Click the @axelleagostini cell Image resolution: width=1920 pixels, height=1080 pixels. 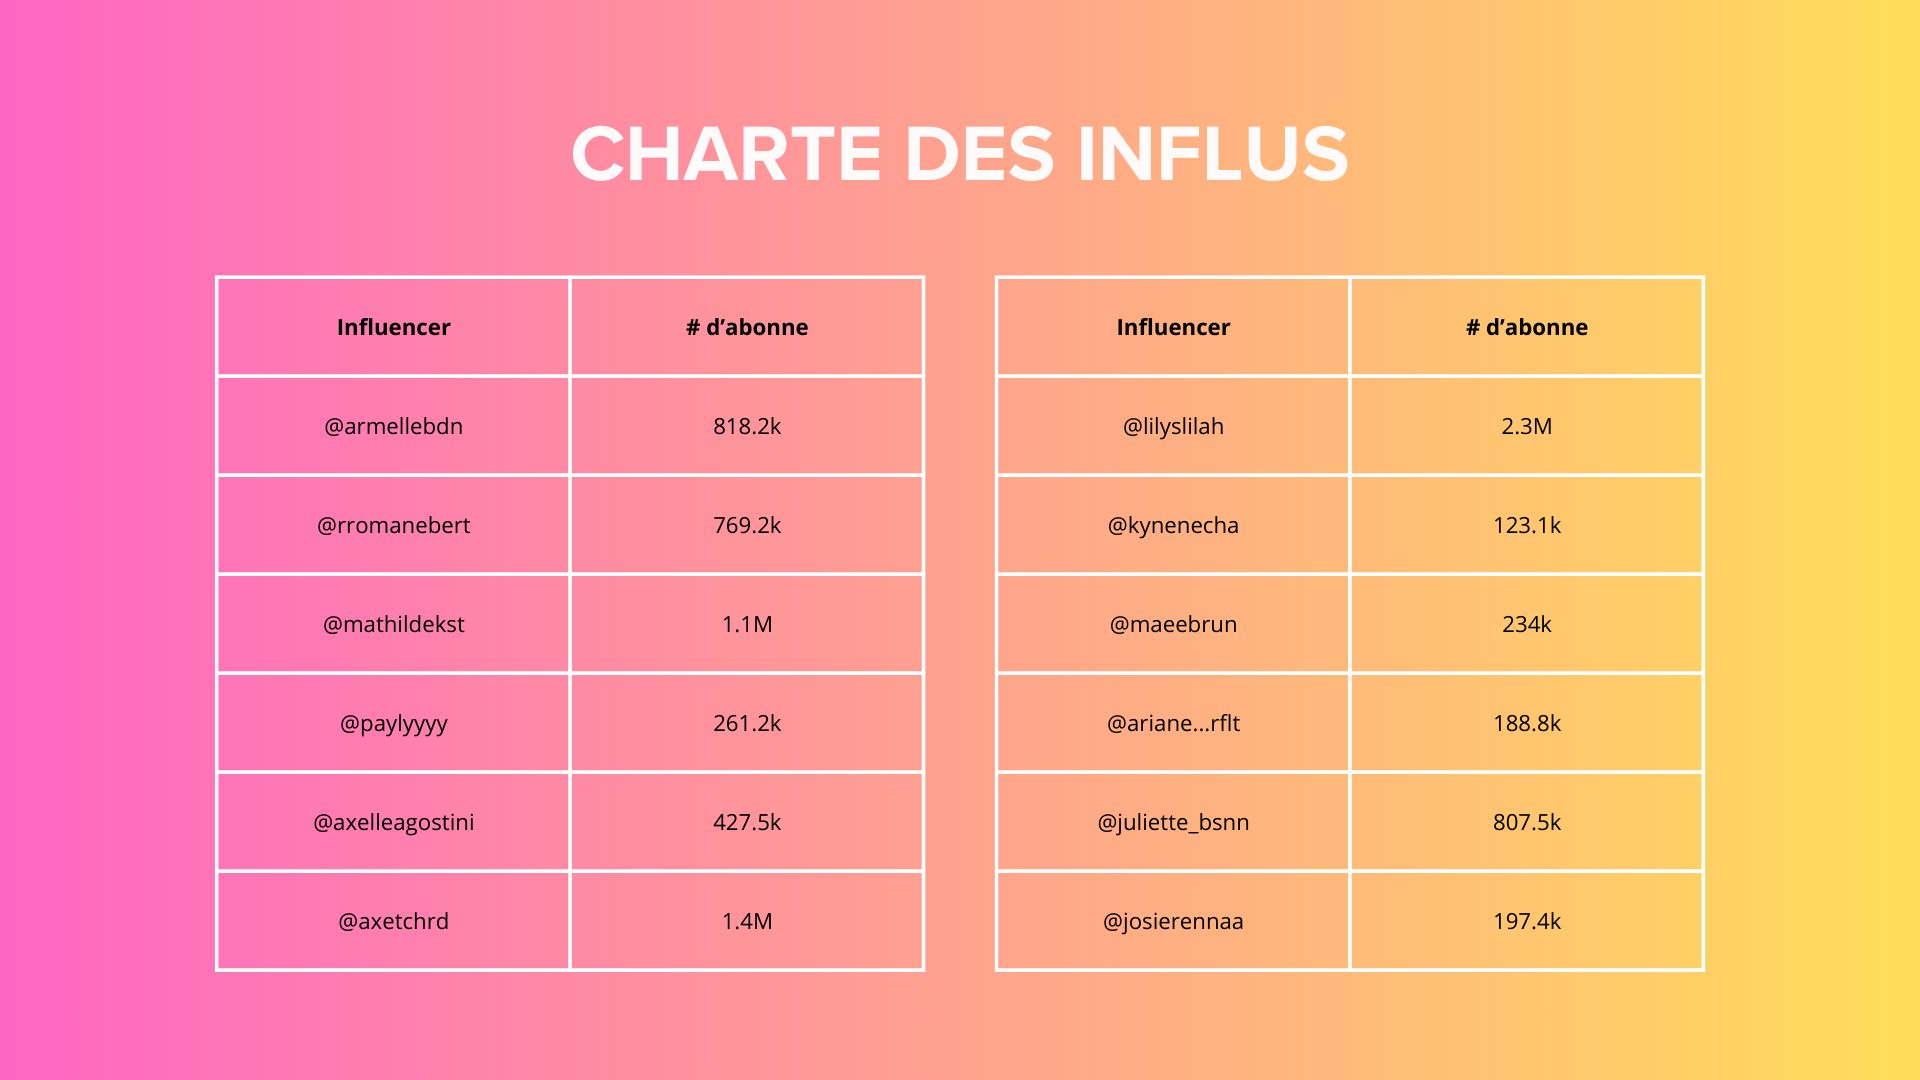[394, 822]
